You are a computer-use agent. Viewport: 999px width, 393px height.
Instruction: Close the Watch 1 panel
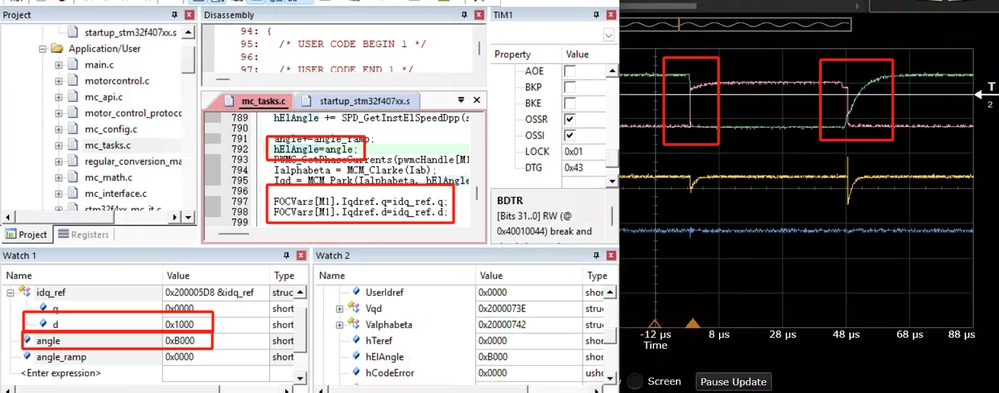tap(301, 255)
